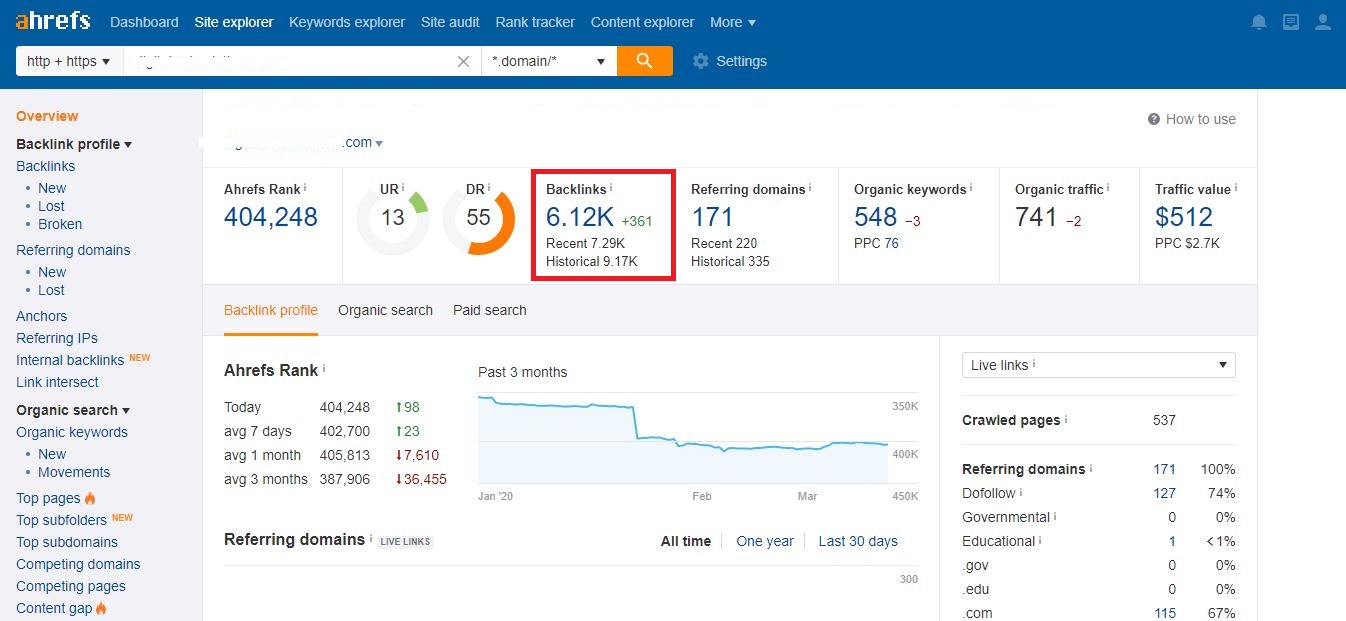Screen dimensions: 1346x621
Task: Open Competing domains in sidebar
Action: 78,564
